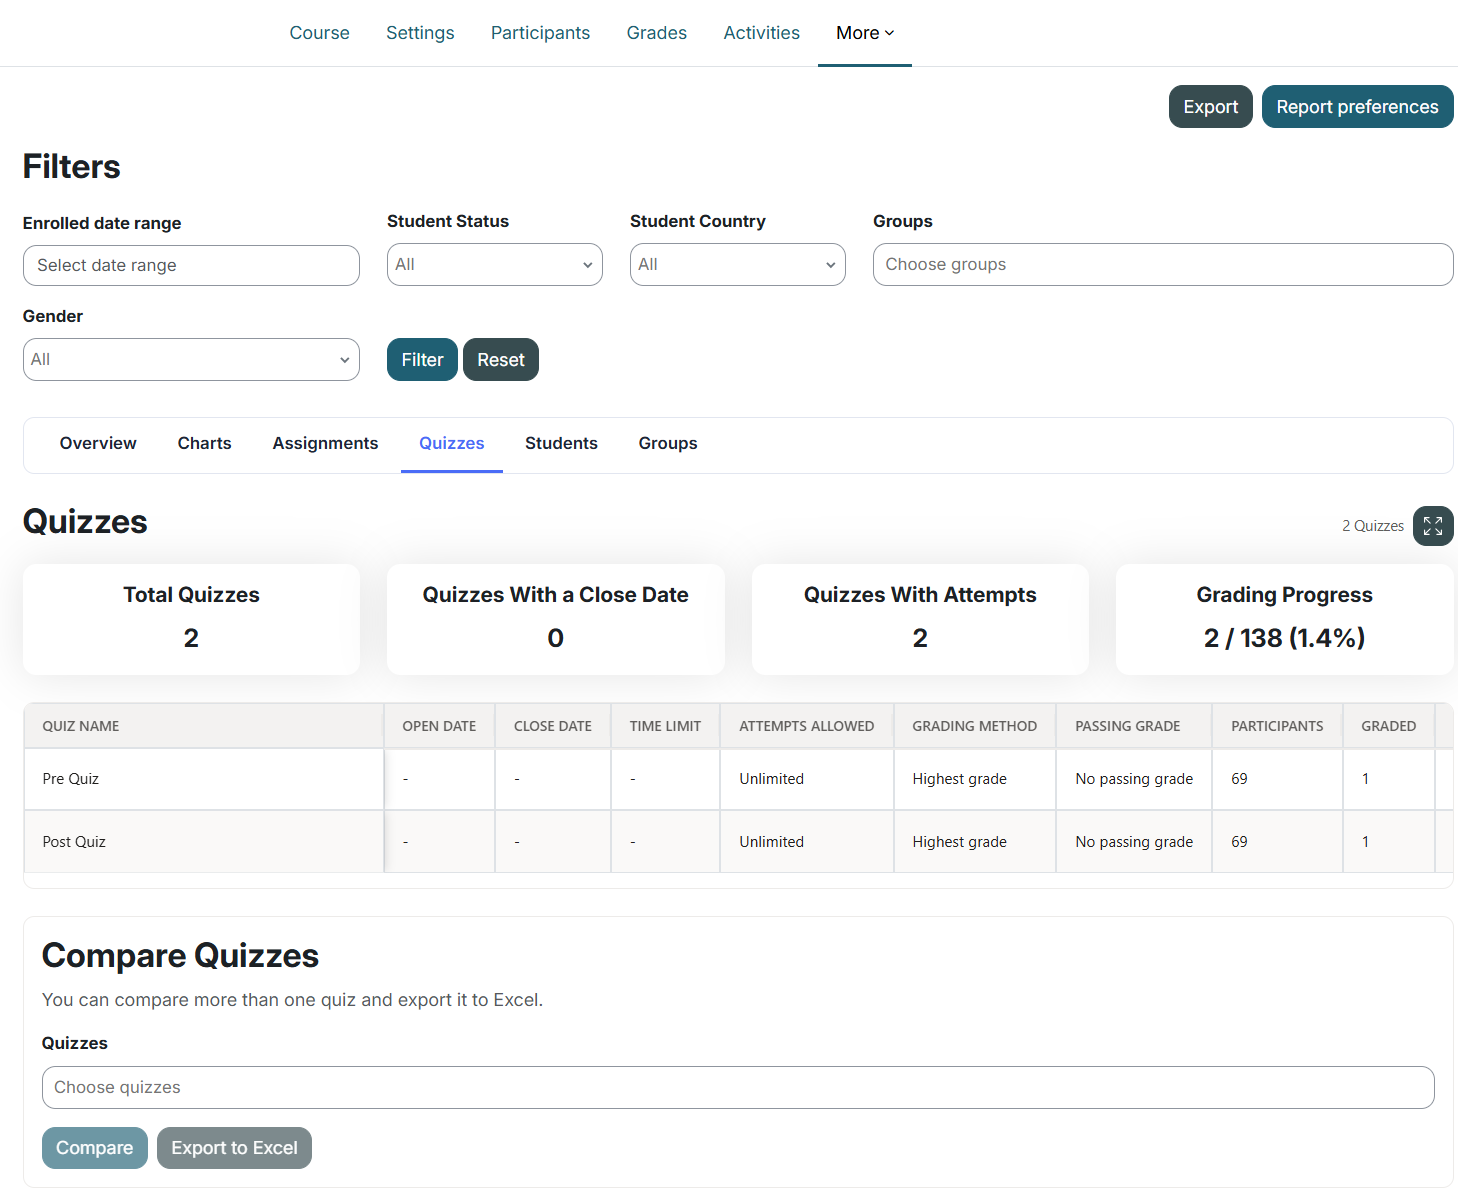Viewport: 1458px width, 1201px height.
Task: Sort by the Close Date column header
Action: click(x=553, y=726)
